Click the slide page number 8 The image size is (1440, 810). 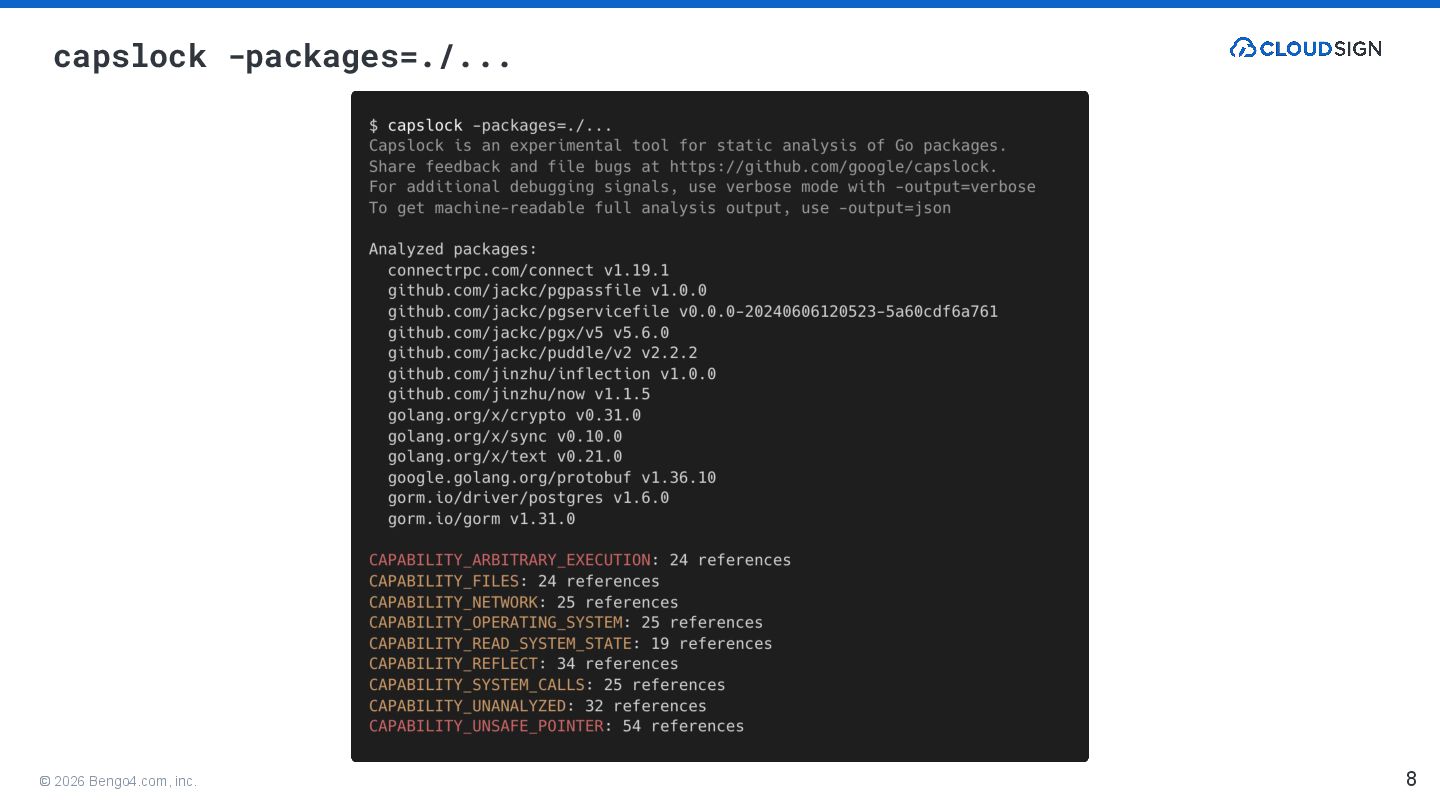pos(1411,779)
